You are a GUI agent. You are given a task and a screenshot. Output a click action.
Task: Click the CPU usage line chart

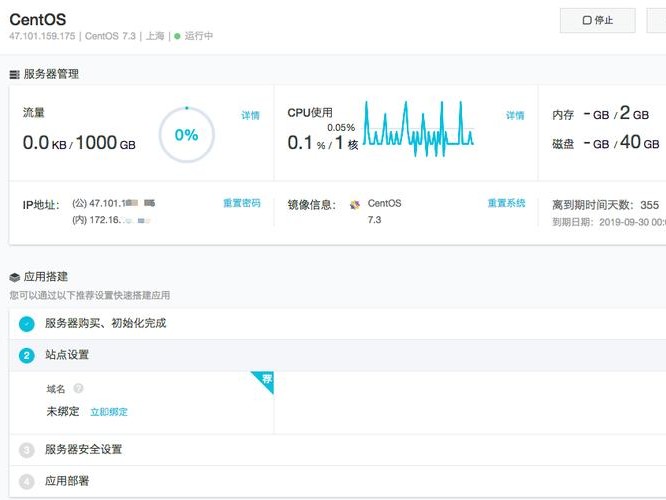(418, 129)
